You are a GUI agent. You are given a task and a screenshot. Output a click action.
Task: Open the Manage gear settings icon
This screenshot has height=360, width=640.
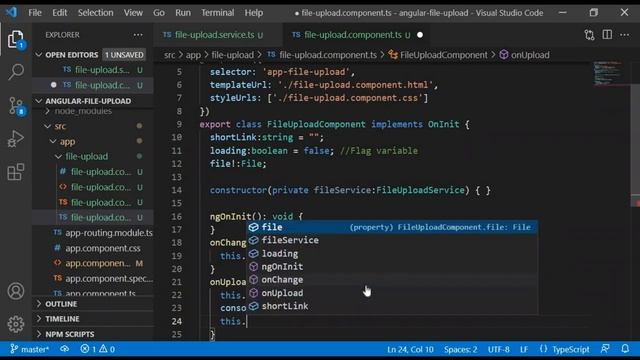(16, 324)
